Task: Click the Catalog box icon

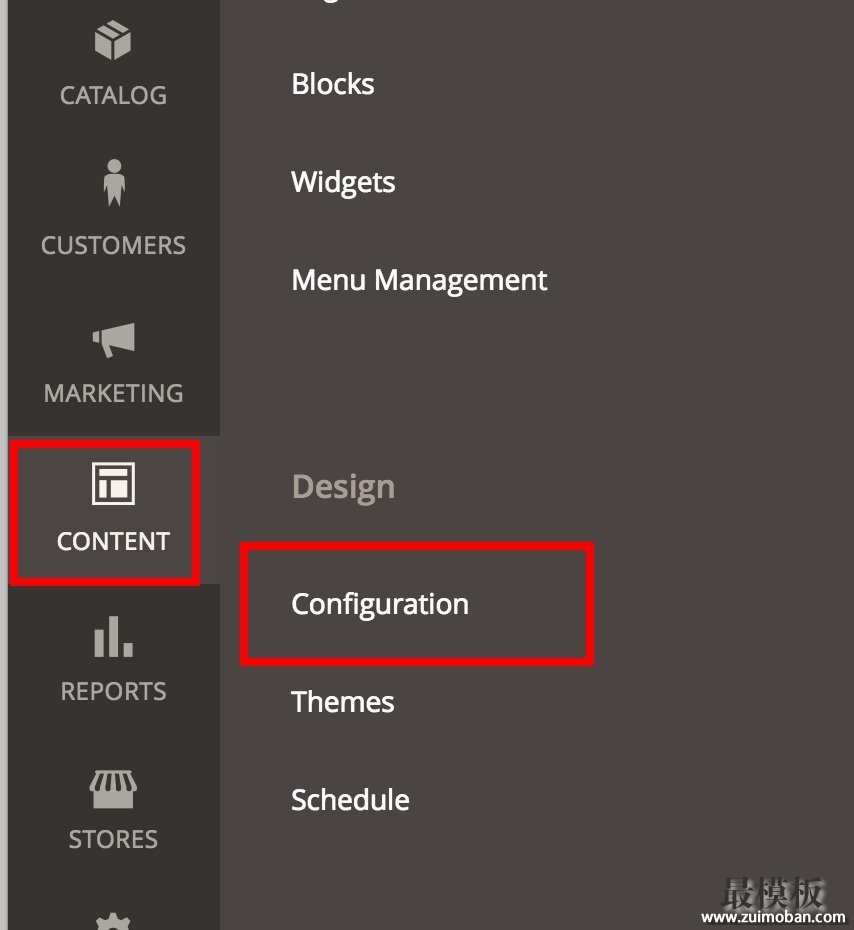Action: [113, 43]
